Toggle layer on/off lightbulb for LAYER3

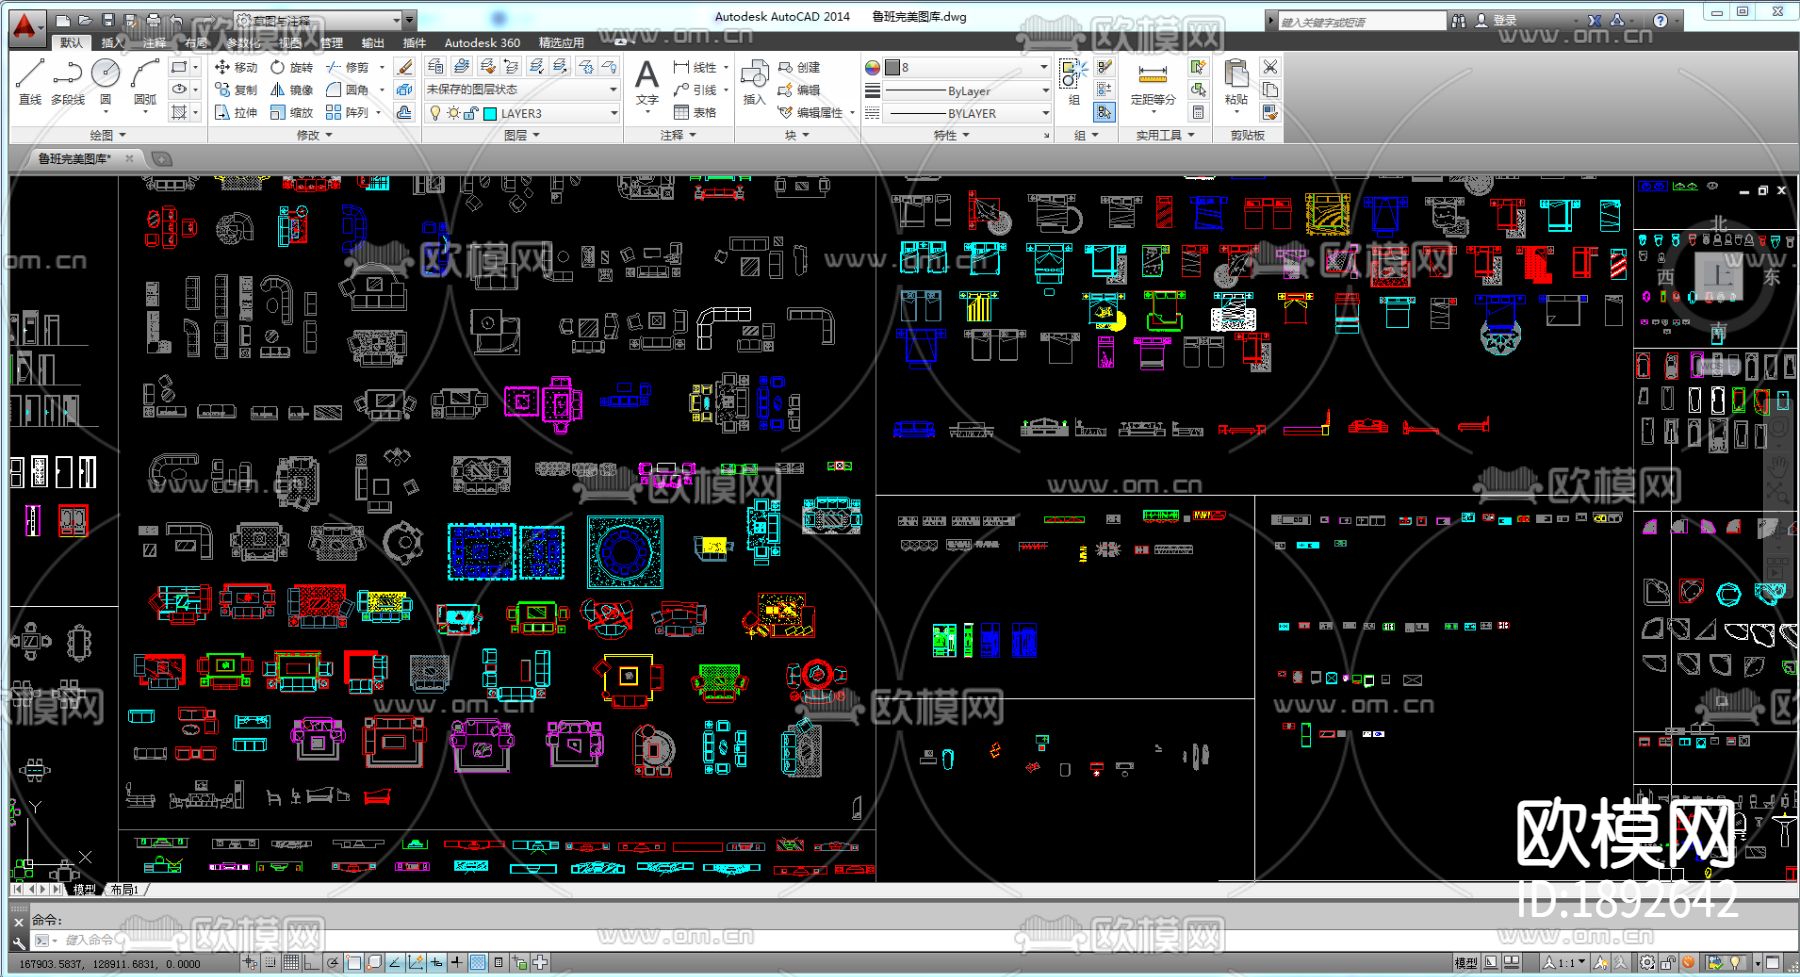(x=435, y=113)
